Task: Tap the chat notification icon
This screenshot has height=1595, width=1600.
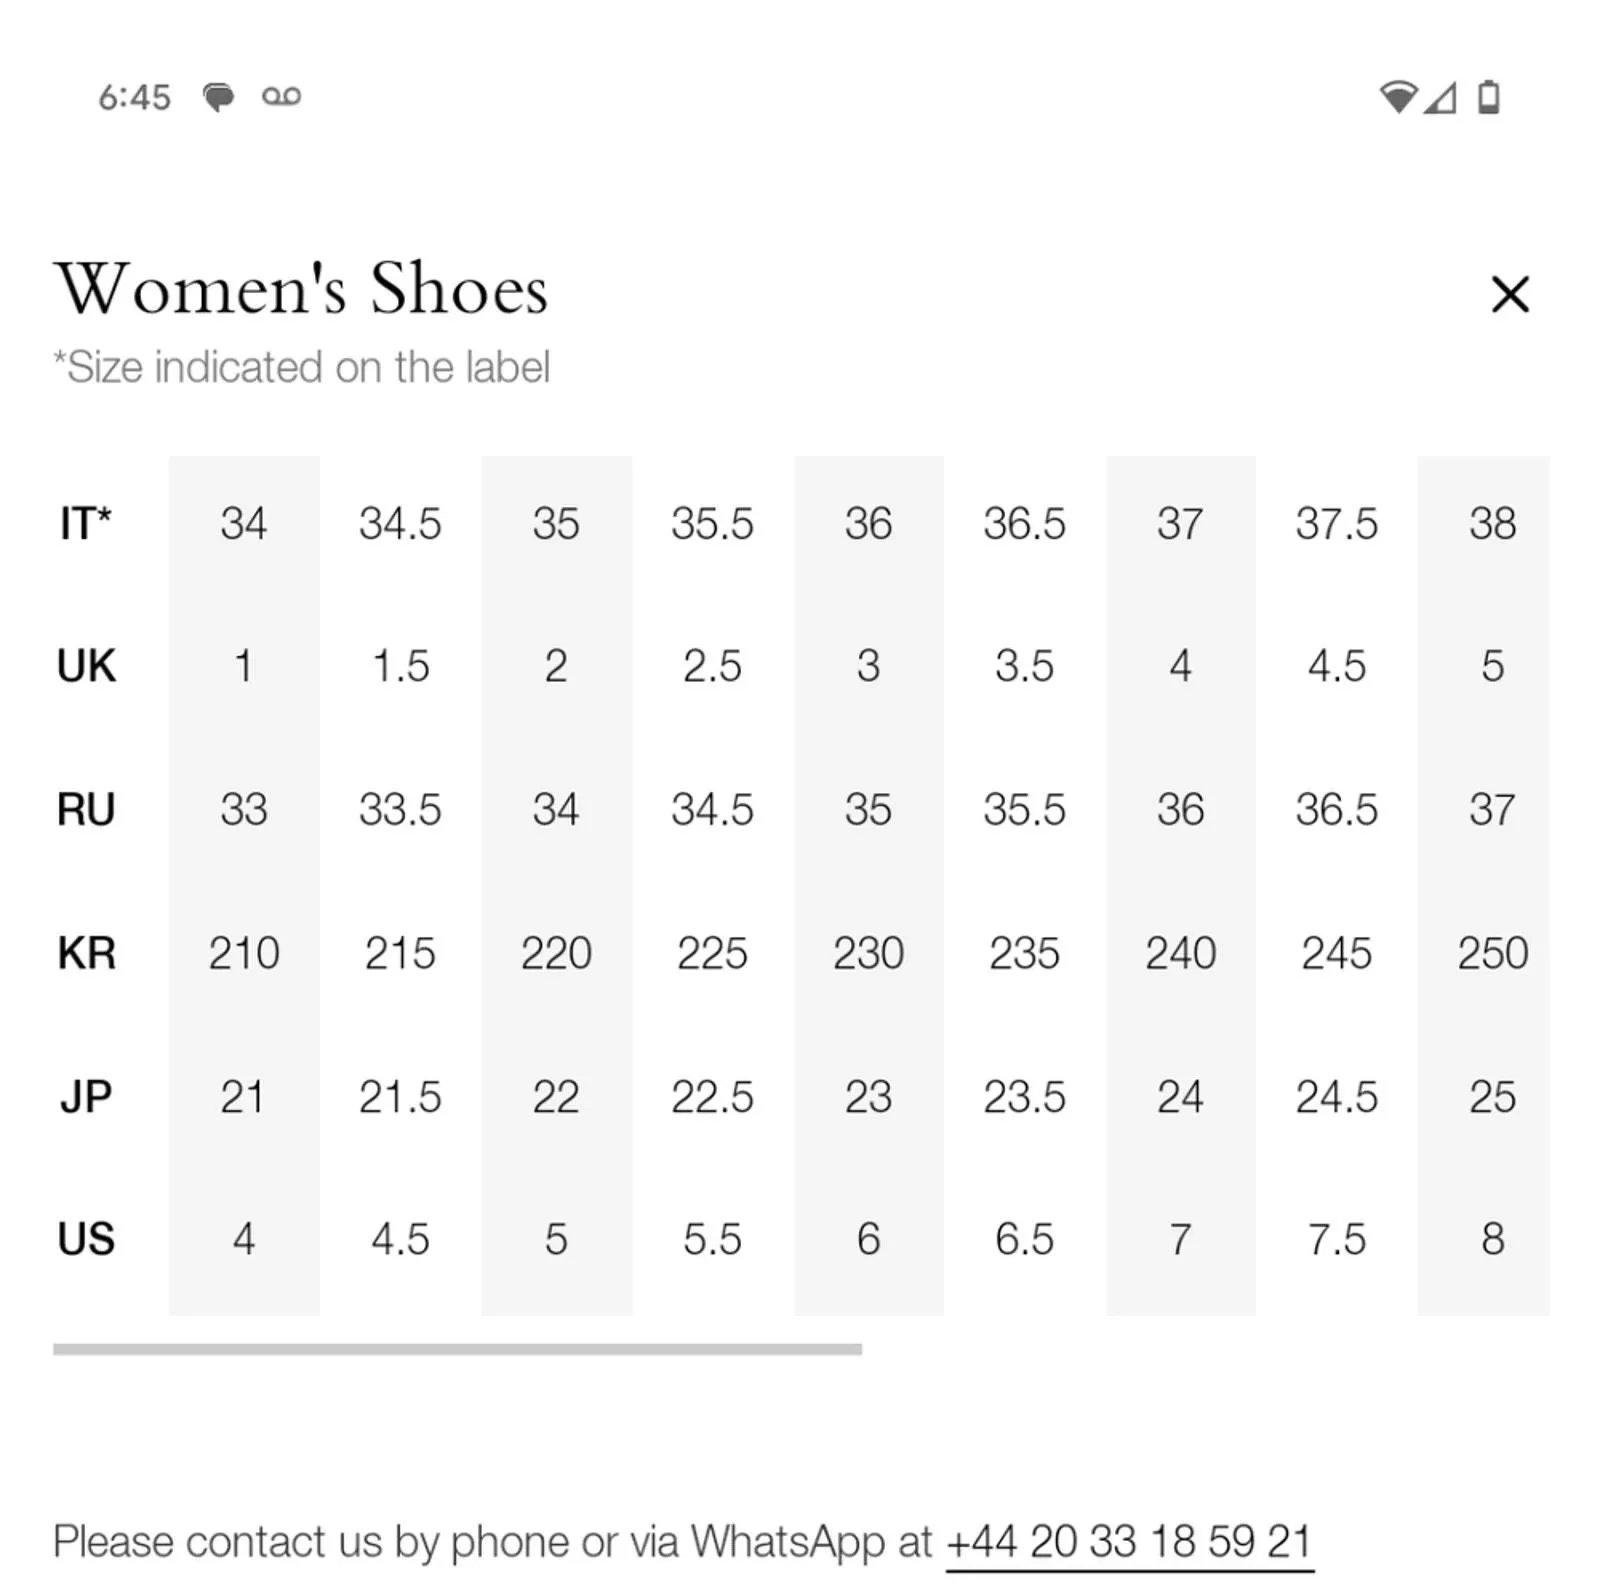Action: (218, 97)
